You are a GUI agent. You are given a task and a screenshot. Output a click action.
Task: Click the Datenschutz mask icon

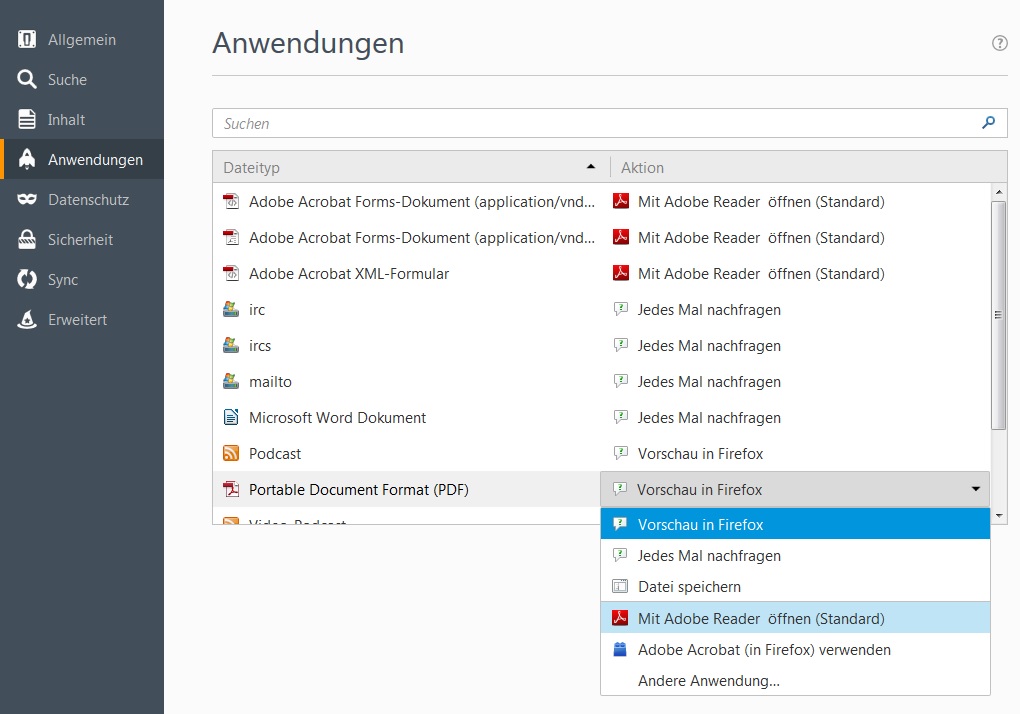click(x=27, y=199)
